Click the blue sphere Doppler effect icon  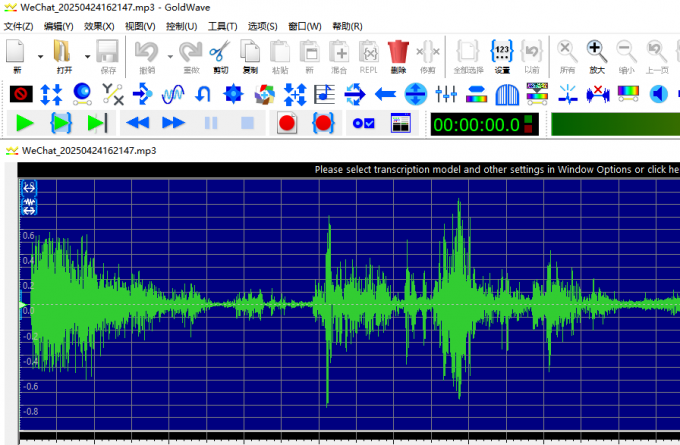pyautogui.click(x=82, y=94)
